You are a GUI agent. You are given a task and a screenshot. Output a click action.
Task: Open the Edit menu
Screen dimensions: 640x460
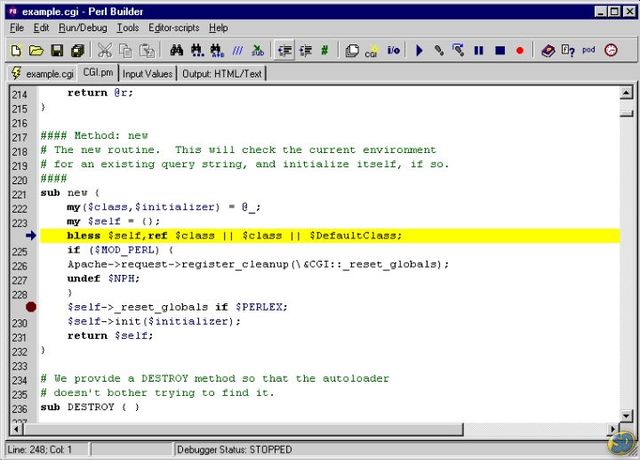point(41,28)
